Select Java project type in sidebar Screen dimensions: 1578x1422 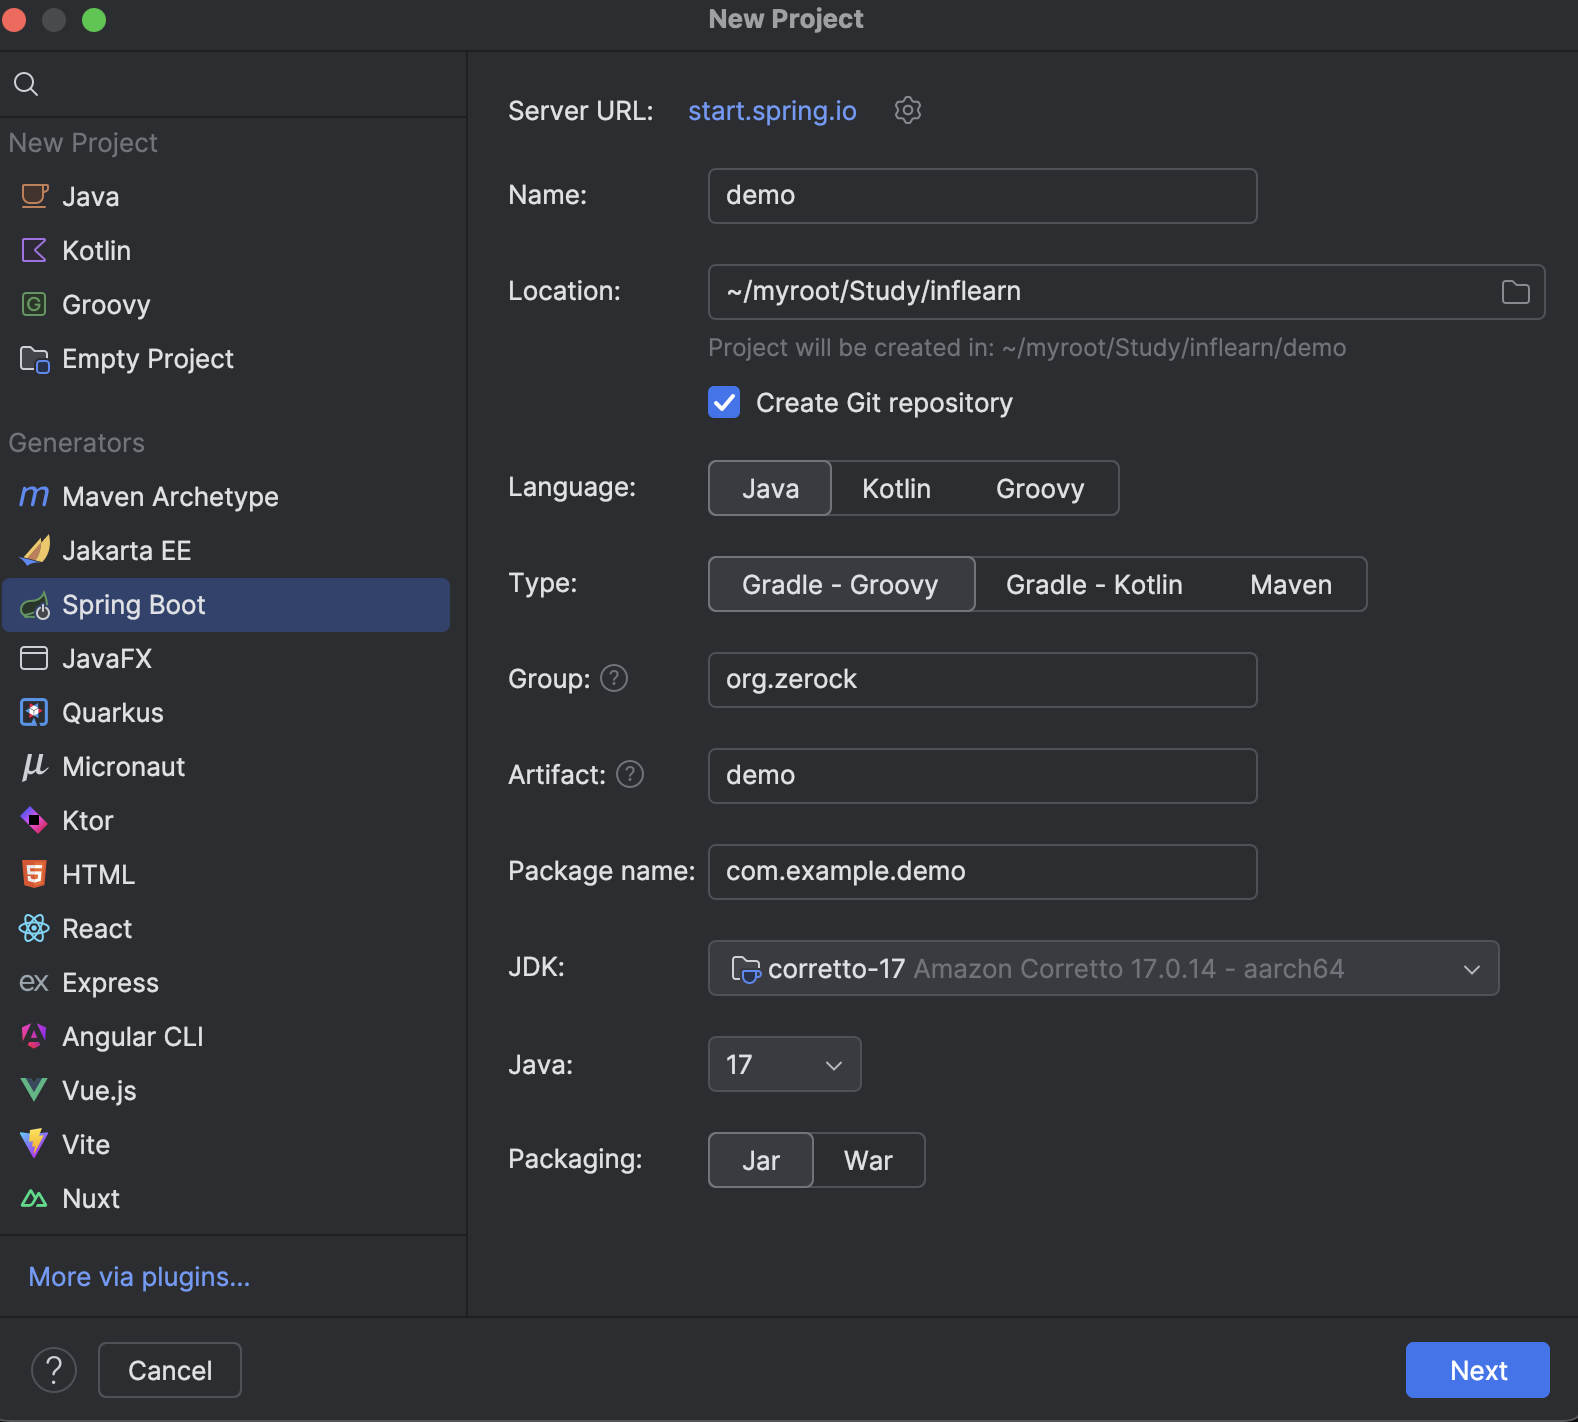(226, 196)
